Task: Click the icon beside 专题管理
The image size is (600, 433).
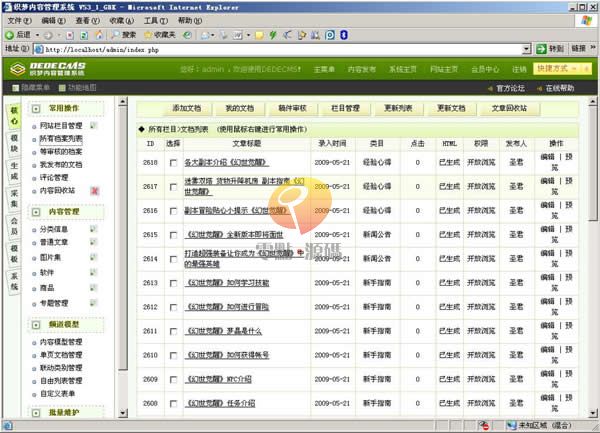Action: click(x=94, y=303)
